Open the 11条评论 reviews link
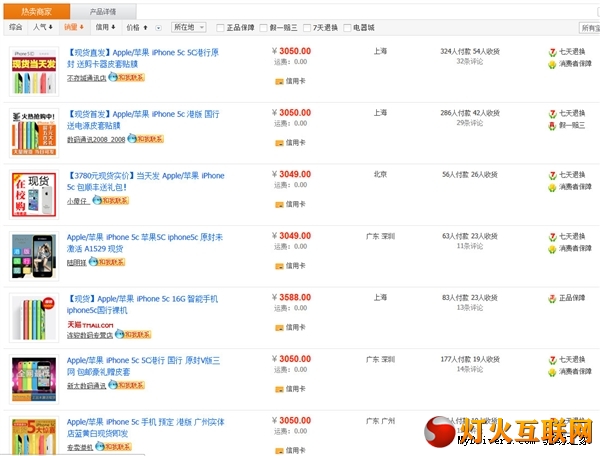This screenshot has height=456, width=600. 470,246
